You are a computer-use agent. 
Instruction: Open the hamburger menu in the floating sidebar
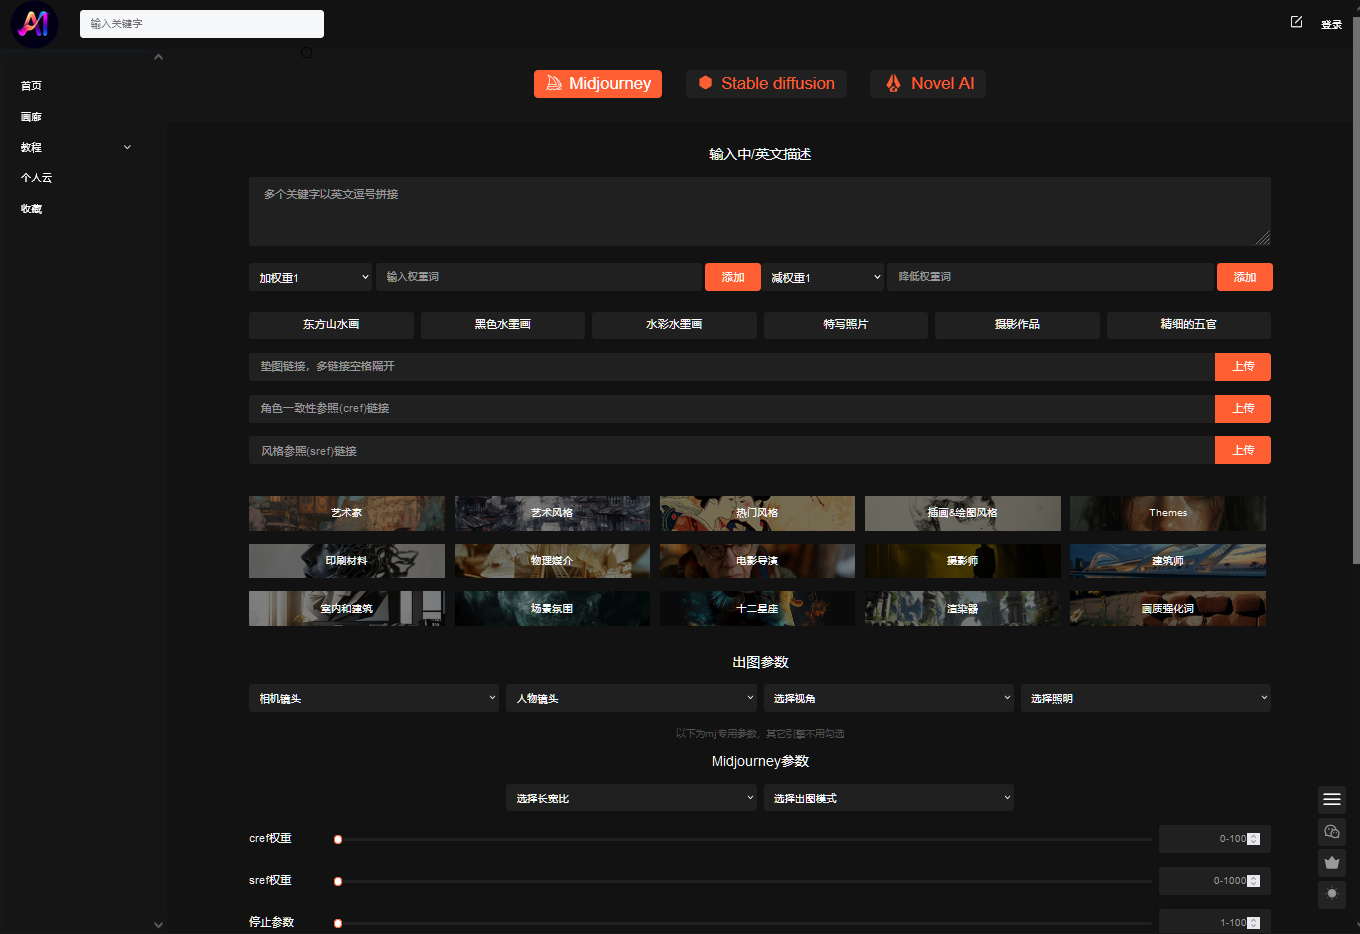point(1331,799)
